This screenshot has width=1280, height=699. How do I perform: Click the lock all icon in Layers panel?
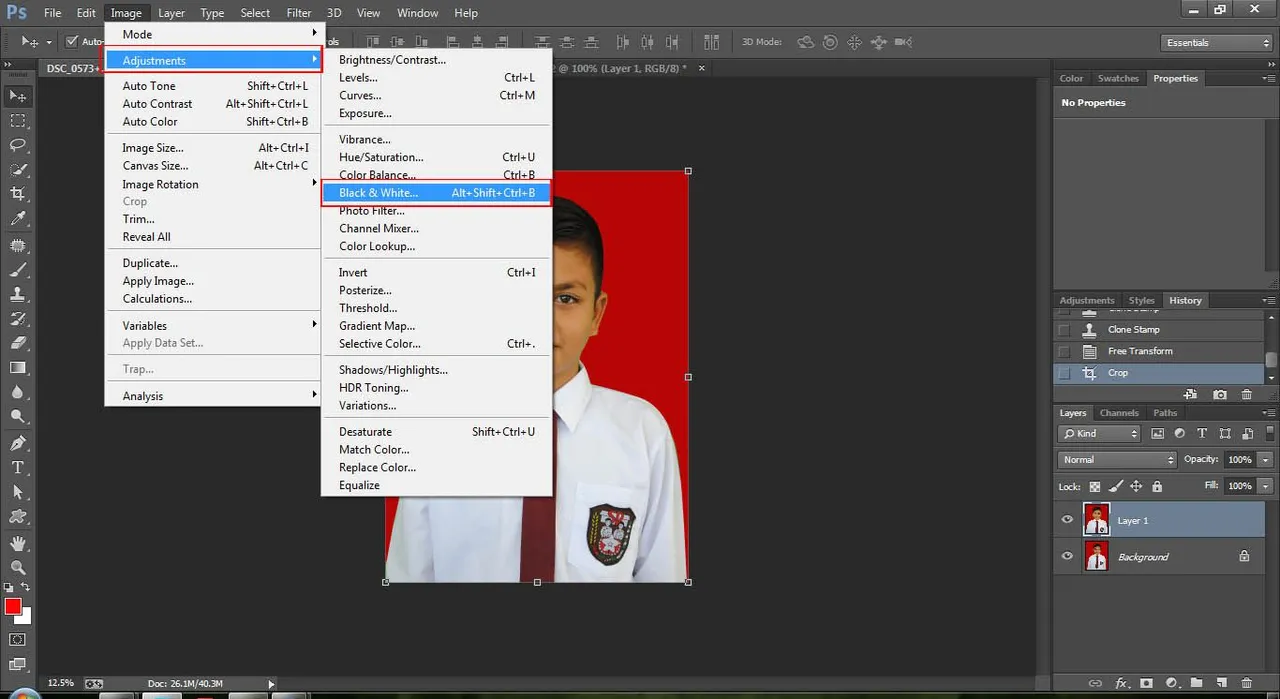[x=1157, y=486]
